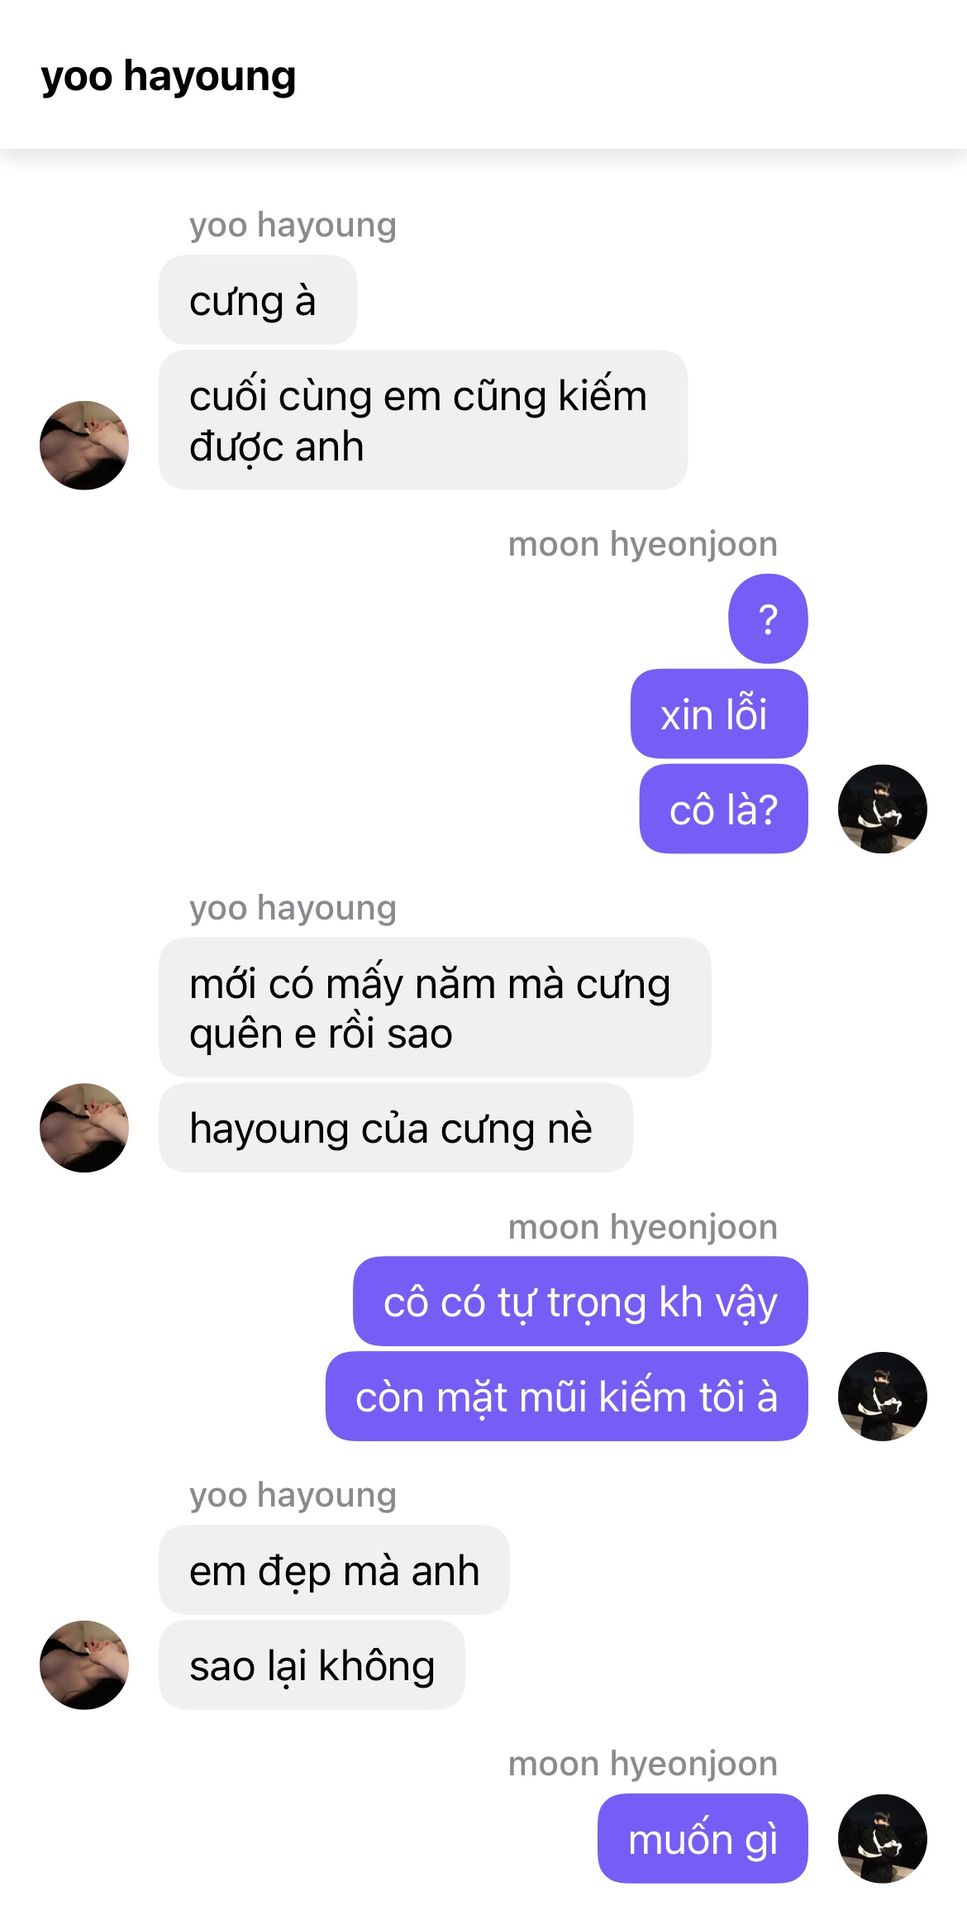Tap the 'xin lỗi' message bubble
Viewport: 967px width, 1920px height.
[x=719, y=713]
